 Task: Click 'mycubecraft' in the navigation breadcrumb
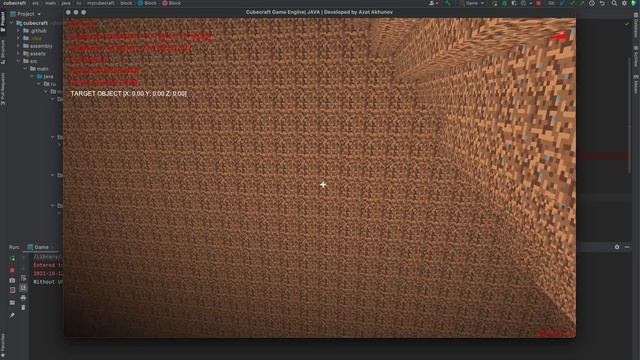point(101,3)
